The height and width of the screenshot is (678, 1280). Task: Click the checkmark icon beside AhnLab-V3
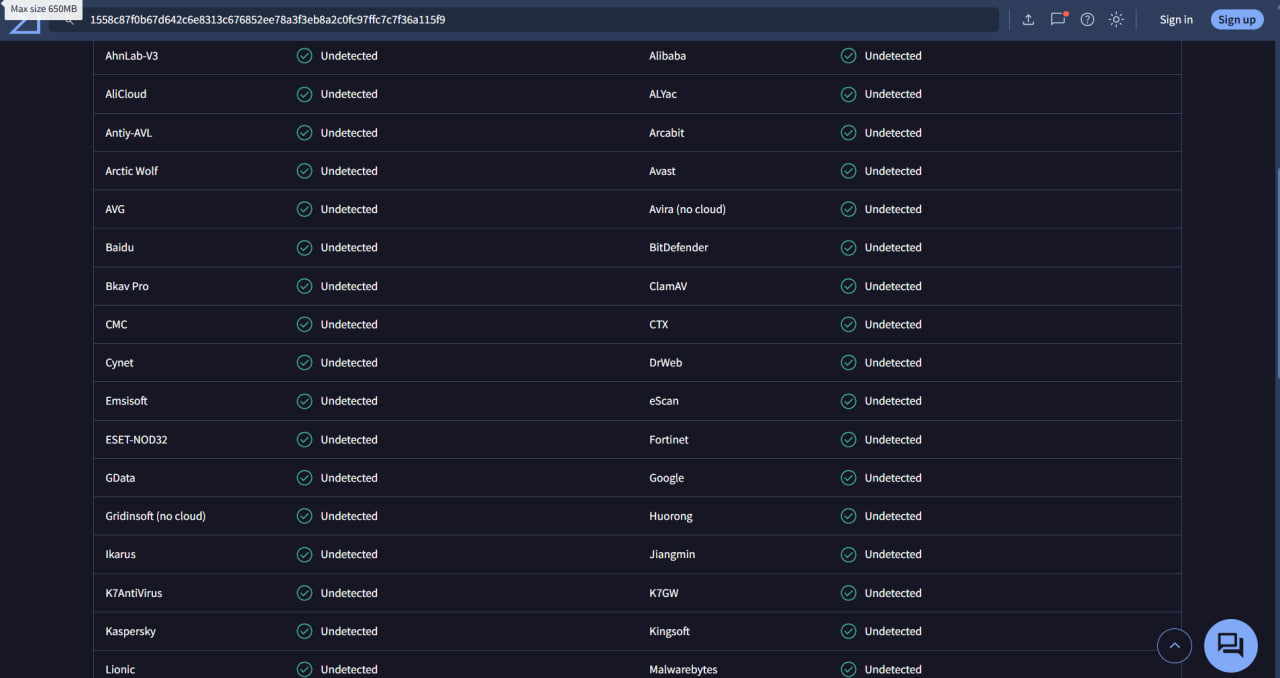pyautogui.click(x=304, y=56)
